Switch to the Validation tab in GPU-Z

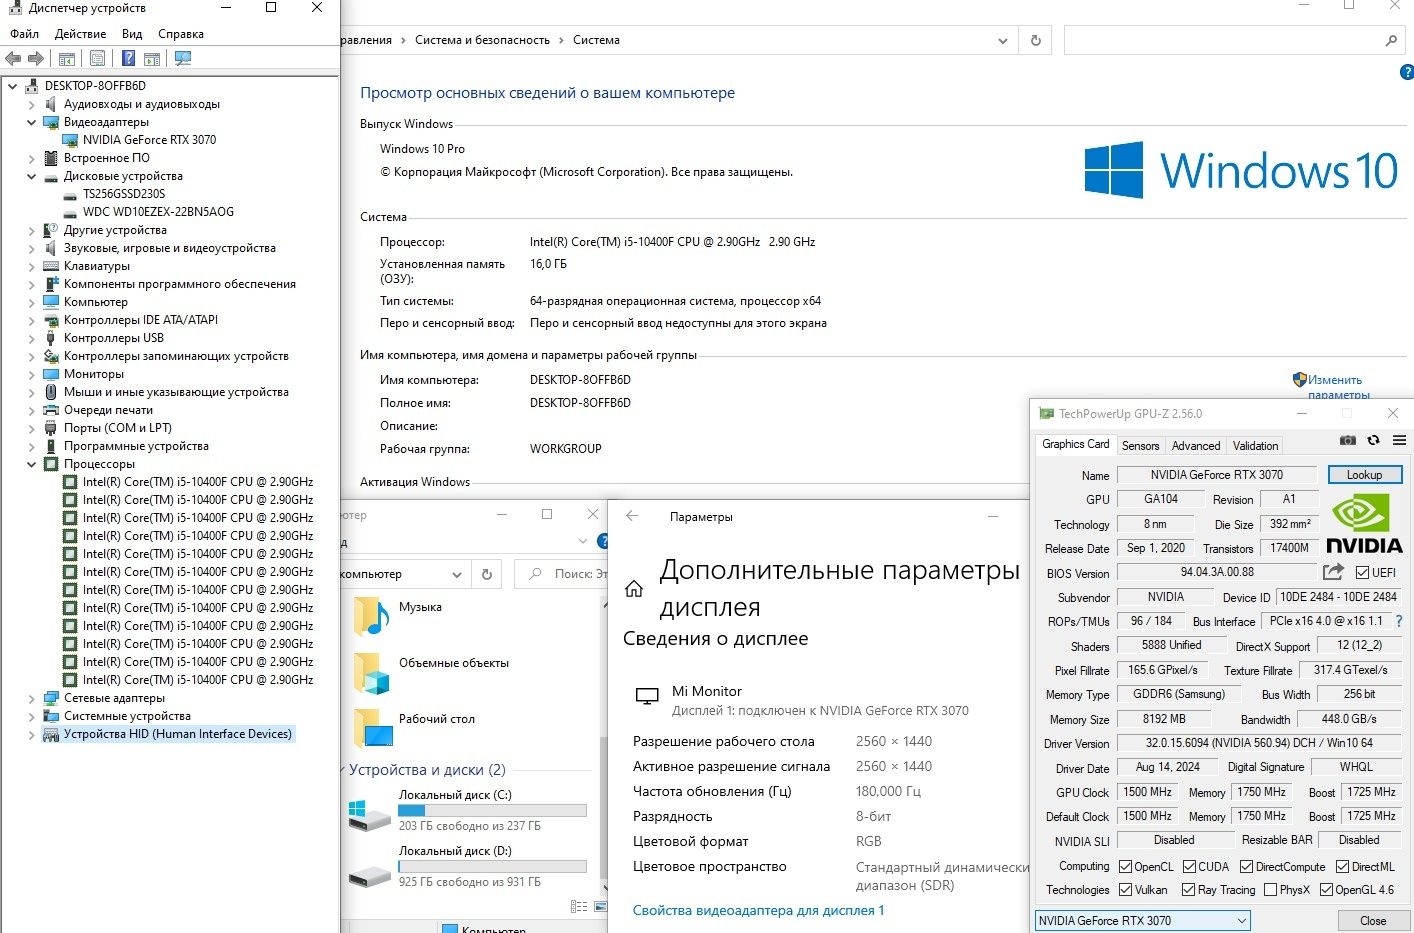[x=1255, y=446]
